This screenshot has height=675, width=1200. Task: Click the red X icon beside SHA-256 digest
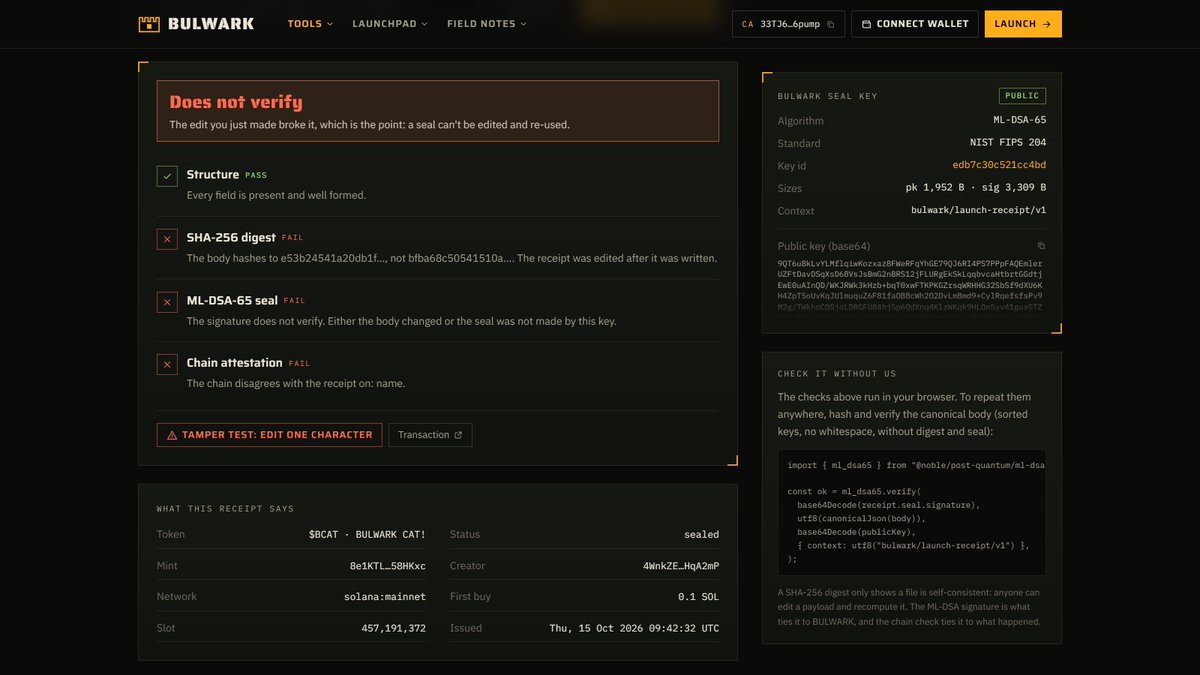[x=167, y=239]
